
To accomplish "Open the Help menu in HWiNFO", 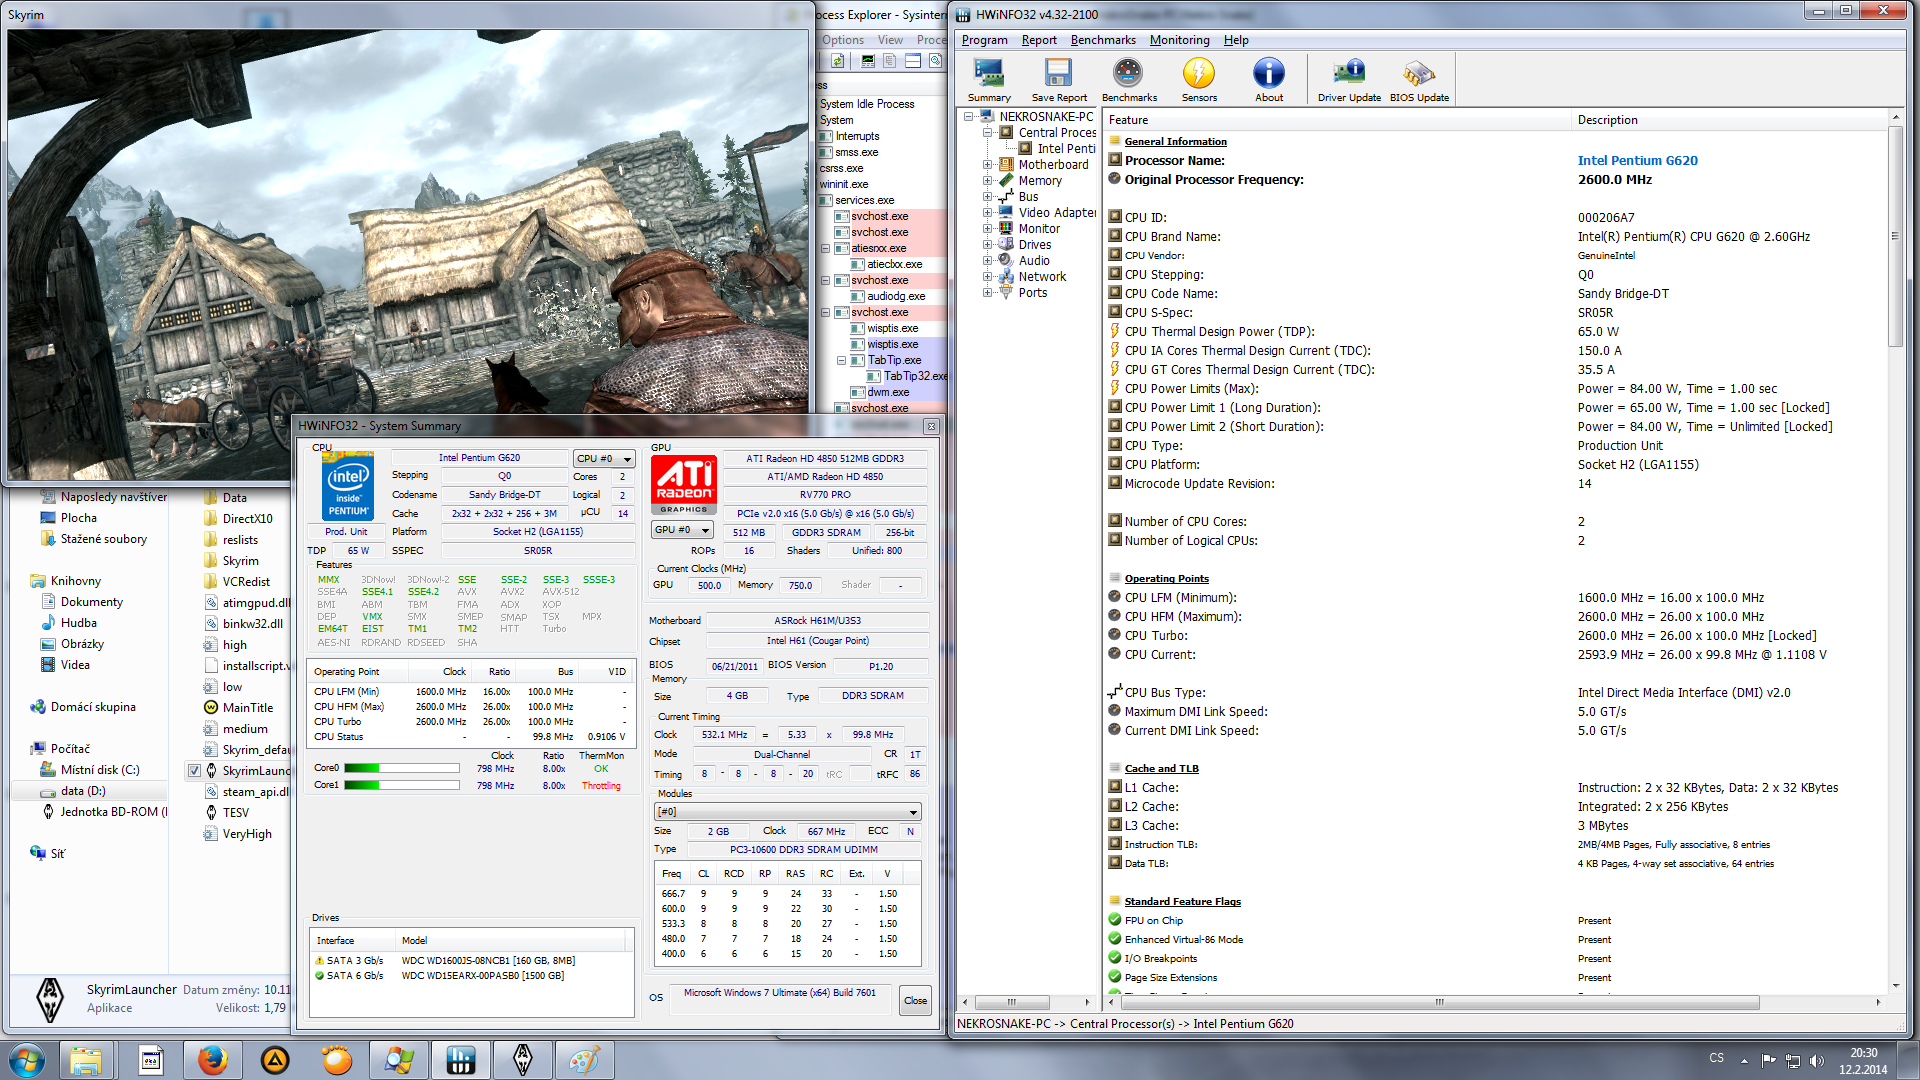I will (x=1236, y=40).
